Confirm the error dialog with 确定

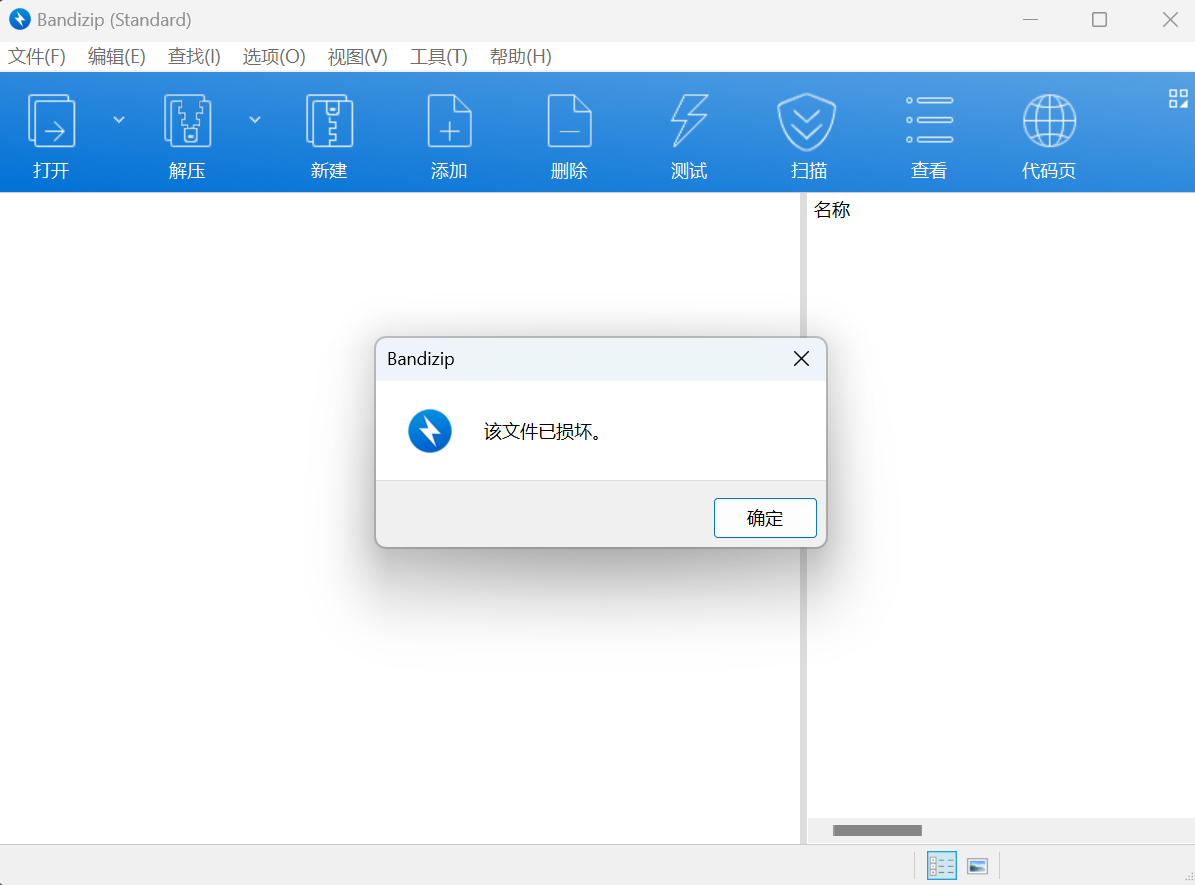[x=765, y=518]
